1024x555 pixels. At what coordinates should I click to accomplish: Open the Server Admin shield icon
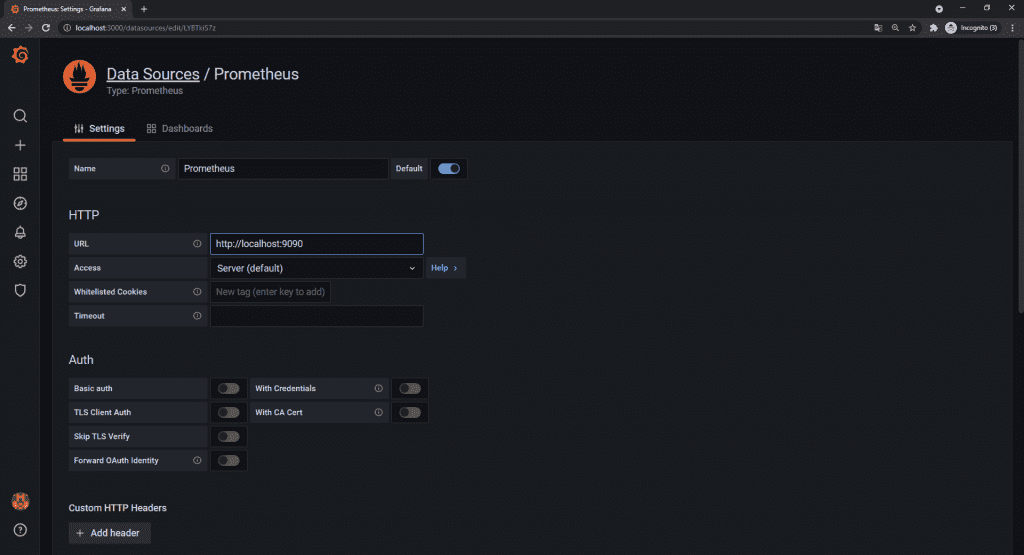click(x=20, y=290)
